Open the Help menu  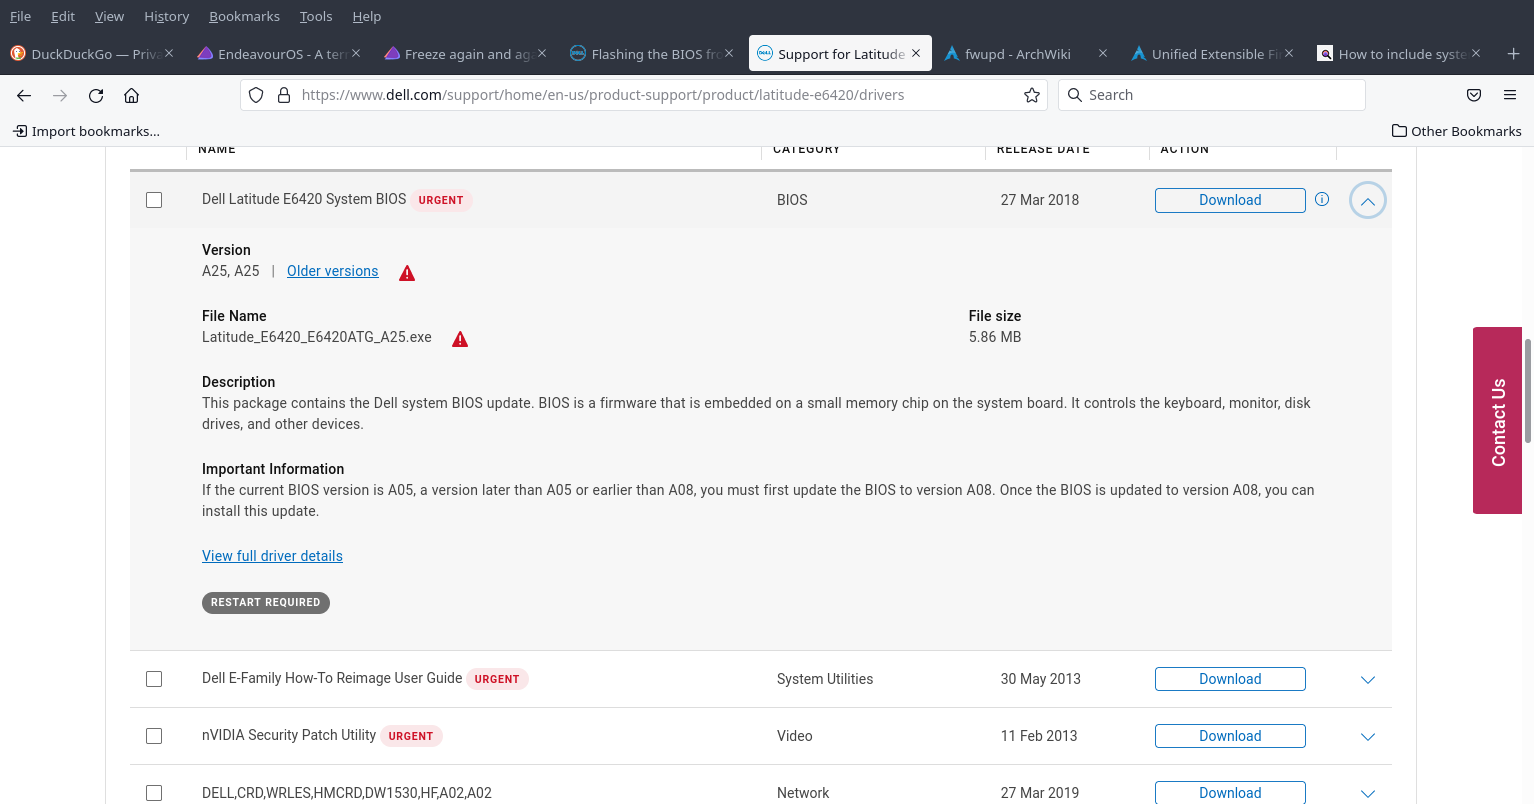pos(367,16)
